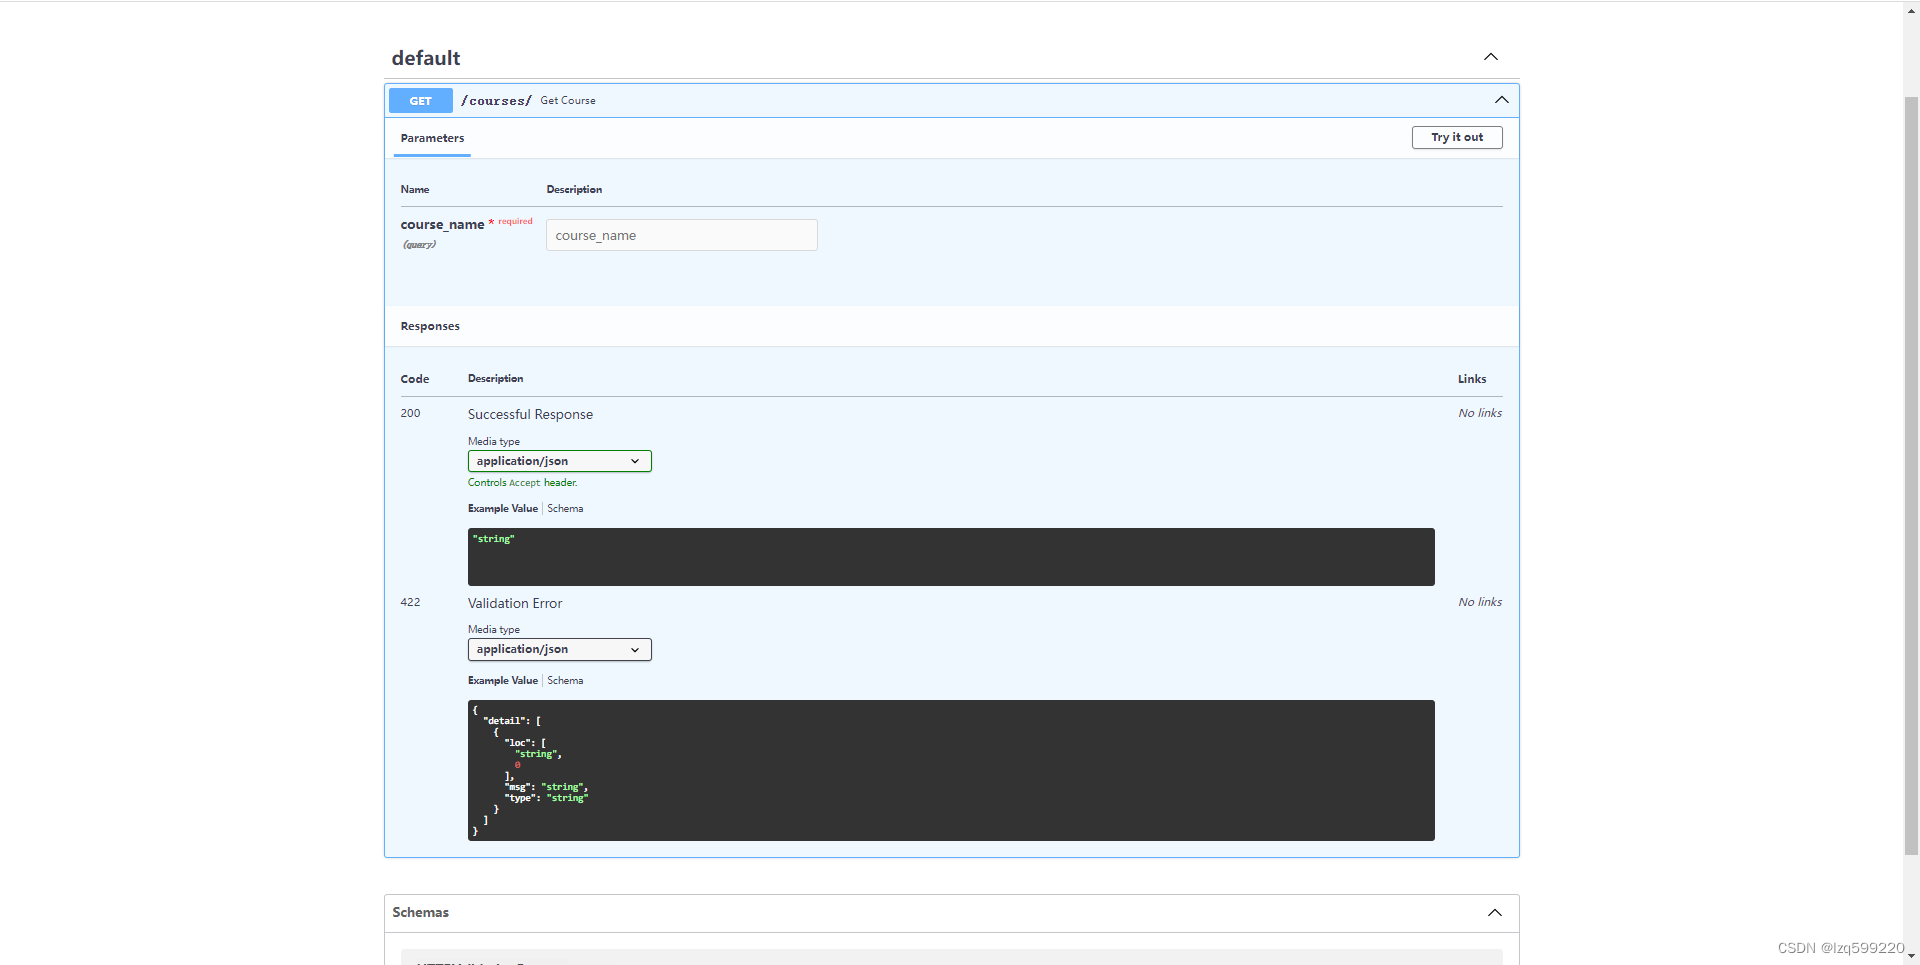Collapse the default section chevron
This screenshot has height=965, width=1920.
tap(1490, 57)
